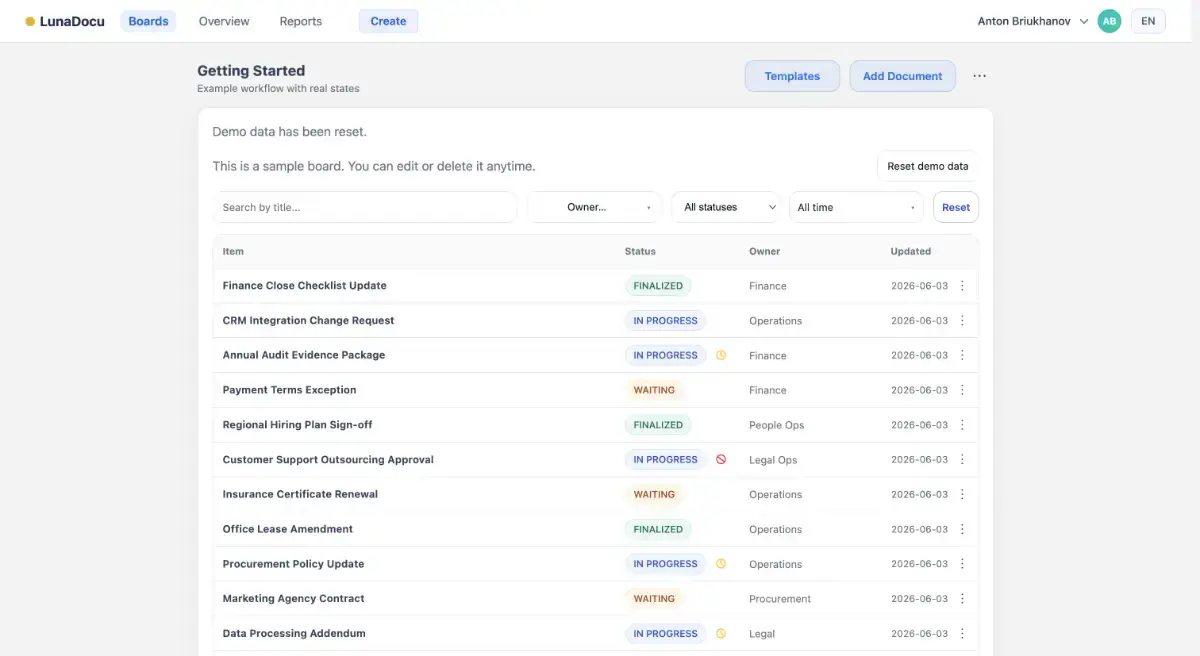Click WAITING badge on Insurance Certificate Renewal
The image size is (1200, 656).
tap(654, 494)
